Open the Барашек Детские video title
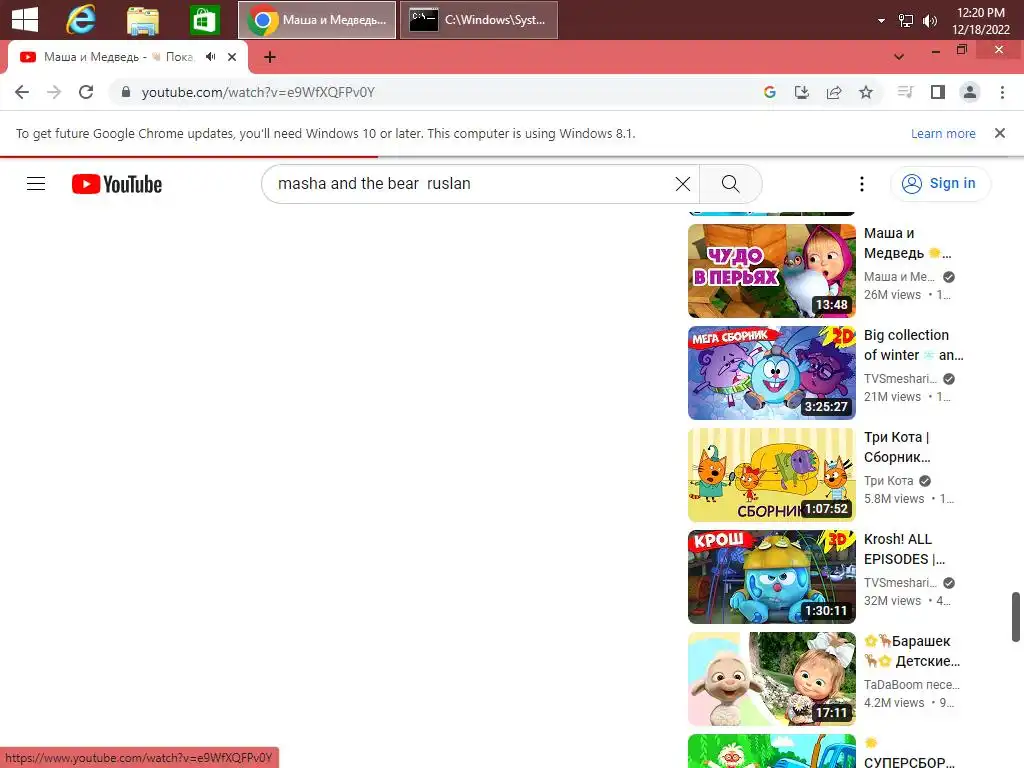 [x=912, y=650]
